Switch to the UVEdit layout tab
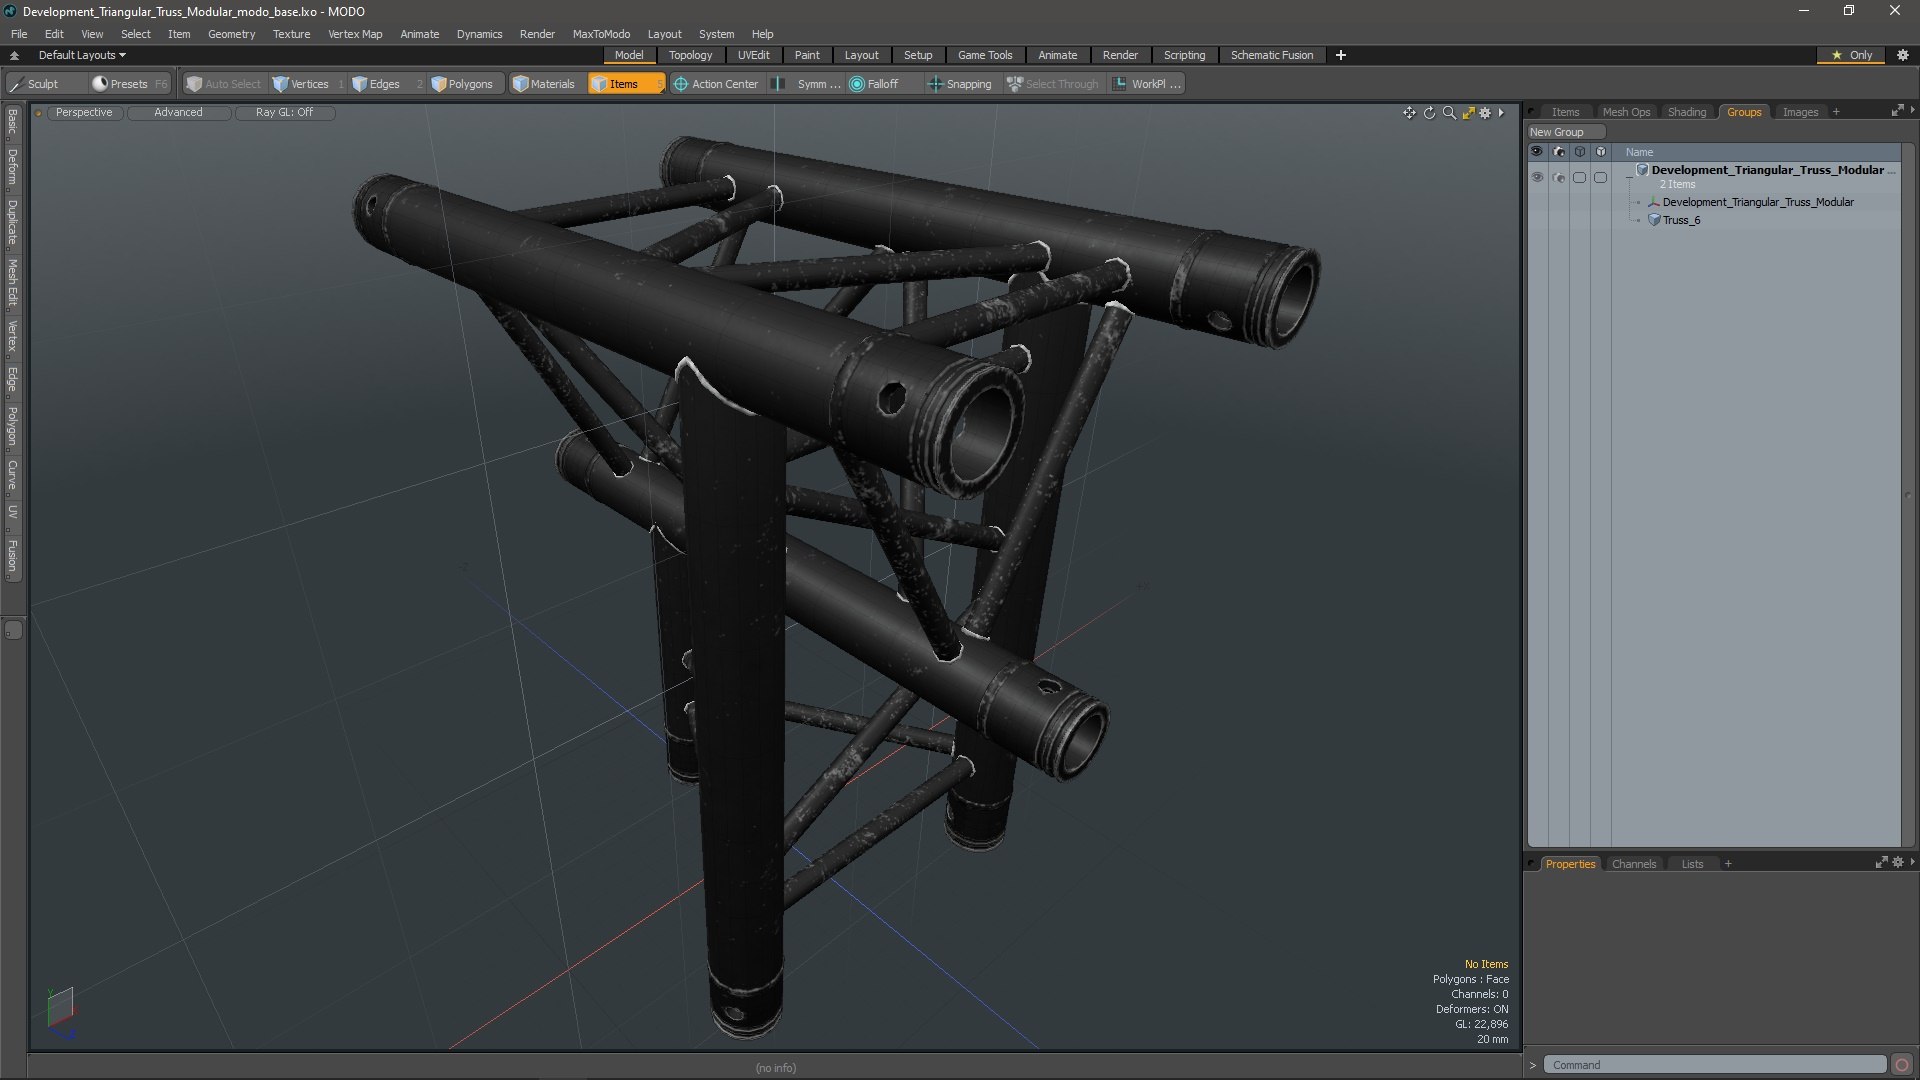Screen dimensions: 1920x1080 [x=754, y=55]
